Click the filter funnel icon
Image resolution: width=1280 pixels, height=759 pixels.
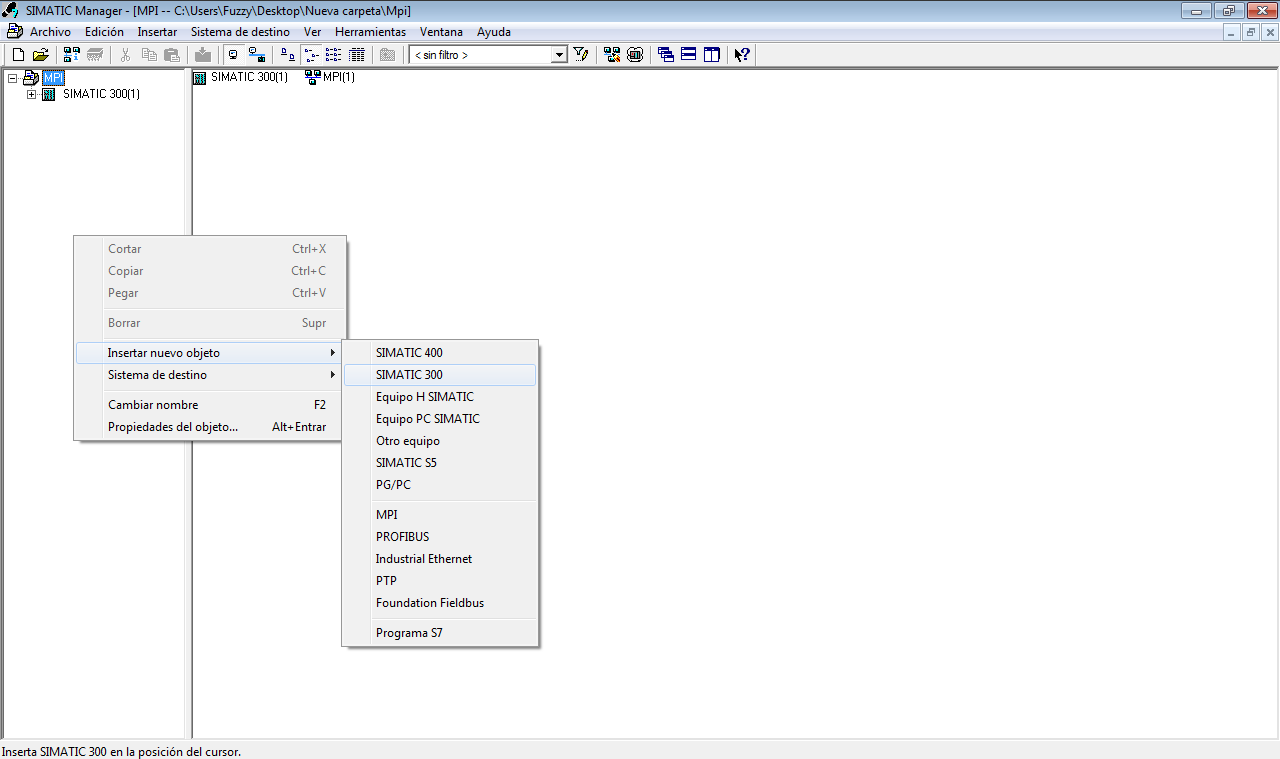pos(580,55)
